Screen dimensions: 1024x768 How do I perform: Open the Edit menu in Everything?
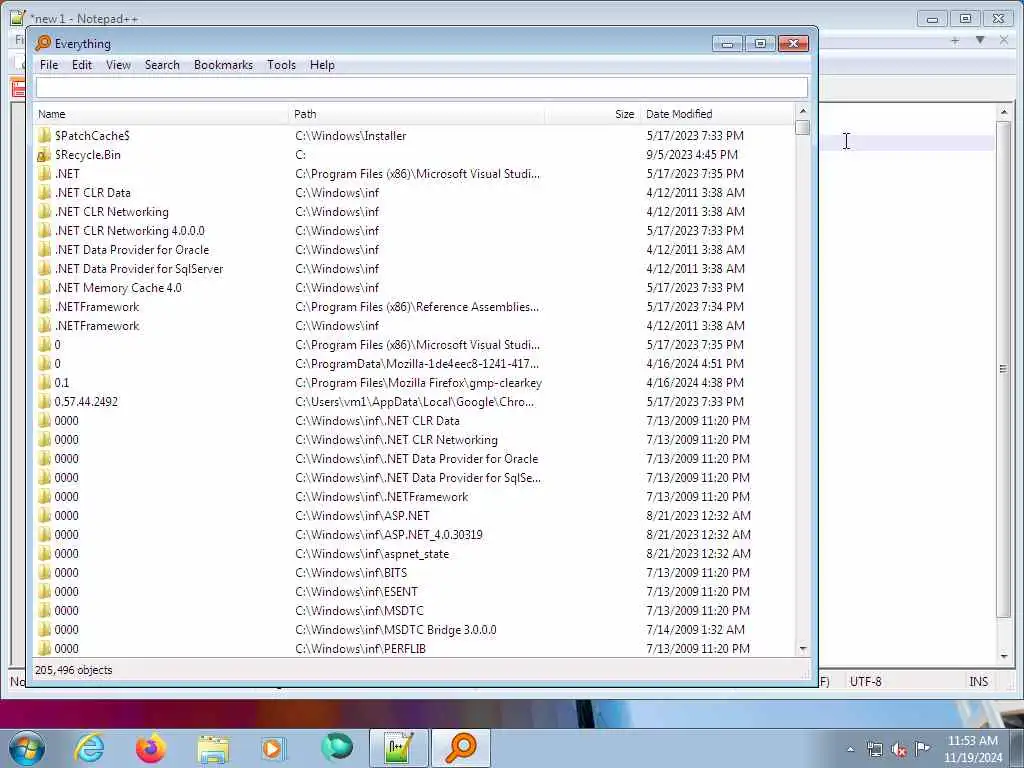coord(82,65)
